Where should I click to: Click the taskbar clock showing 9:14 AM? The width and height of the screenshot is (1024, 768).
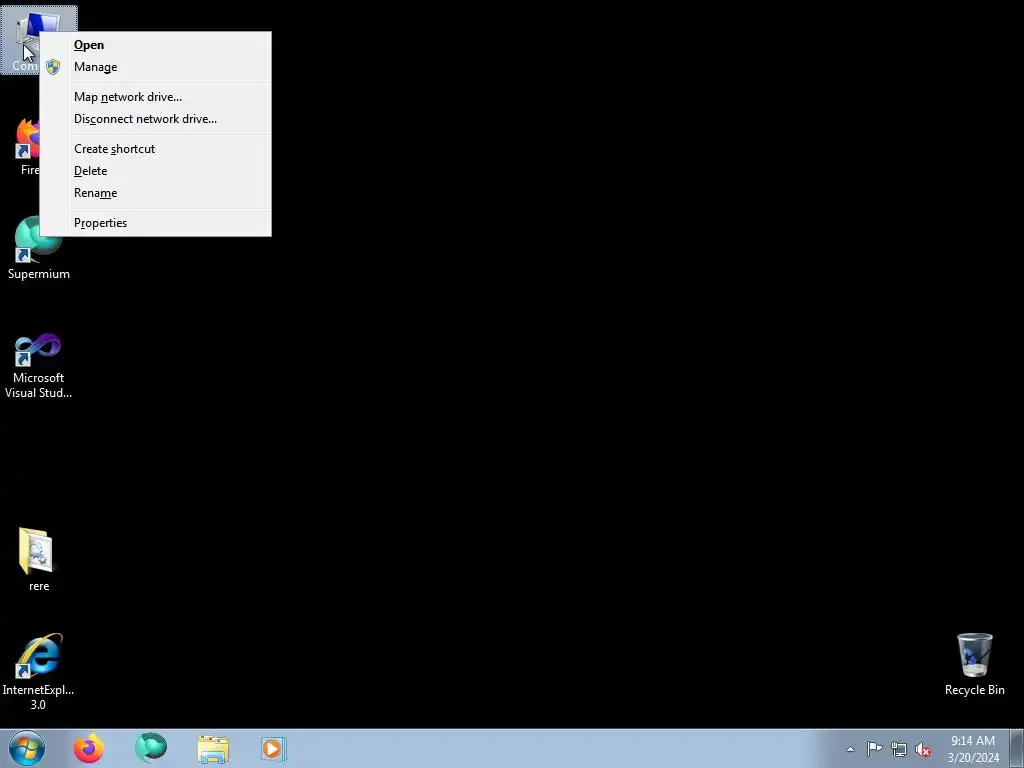pos(973,749)
